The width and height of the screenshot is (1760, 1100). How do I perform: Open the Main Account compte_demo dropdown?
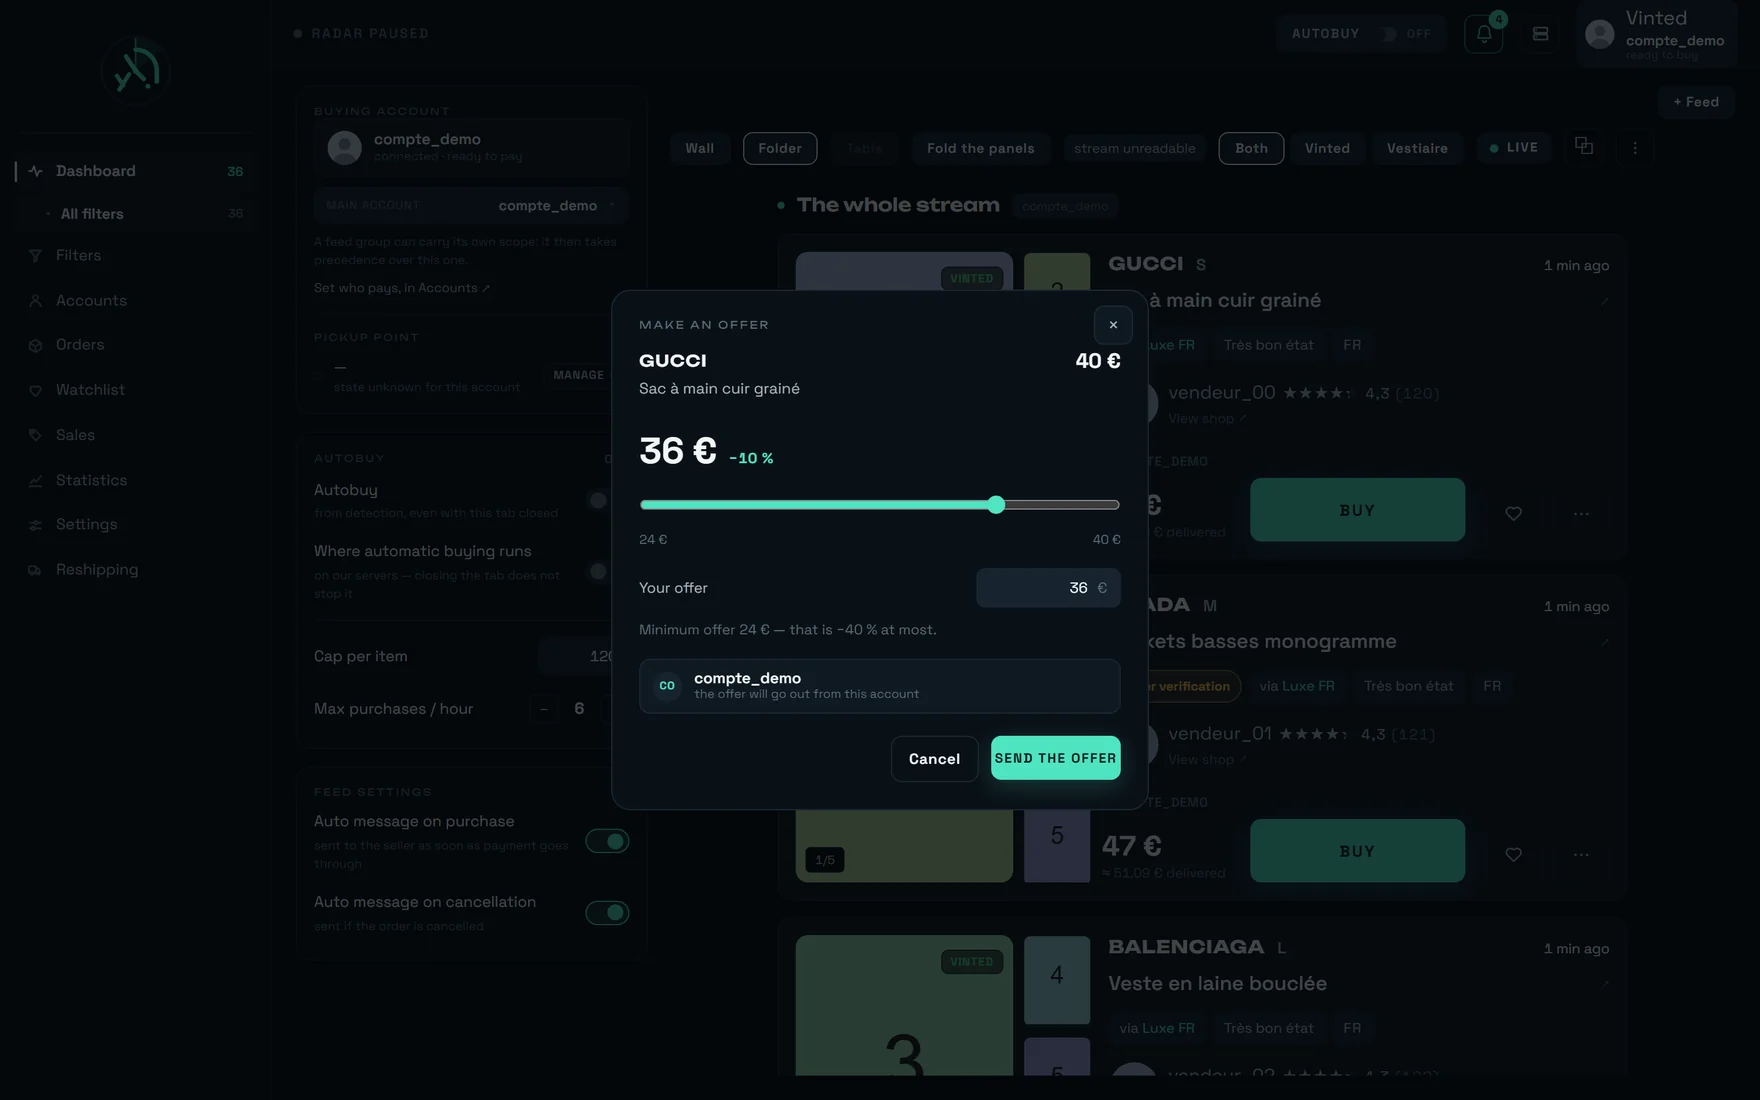[x=470, y=205]
